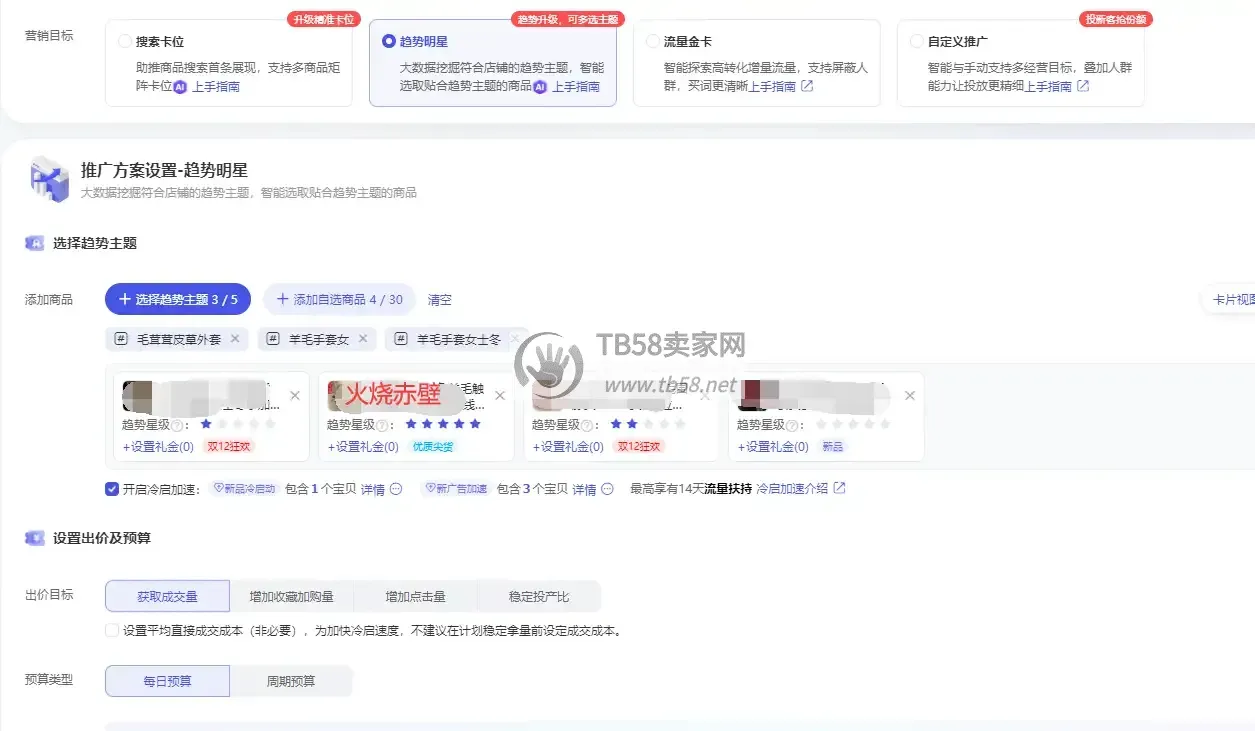The image size is (1255, 731).
Task: Click the 设置出价及预算 section heading
Action: (102, 538)
